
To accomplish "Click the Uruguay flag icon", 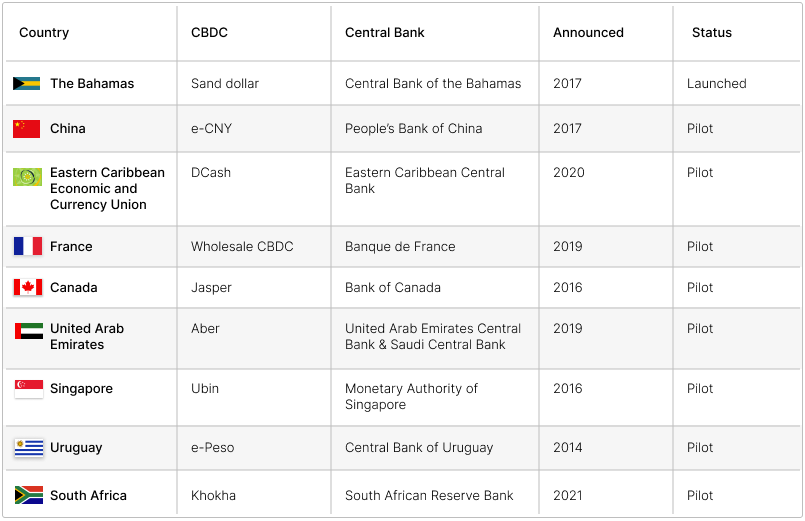I will (x=29, y=448).
